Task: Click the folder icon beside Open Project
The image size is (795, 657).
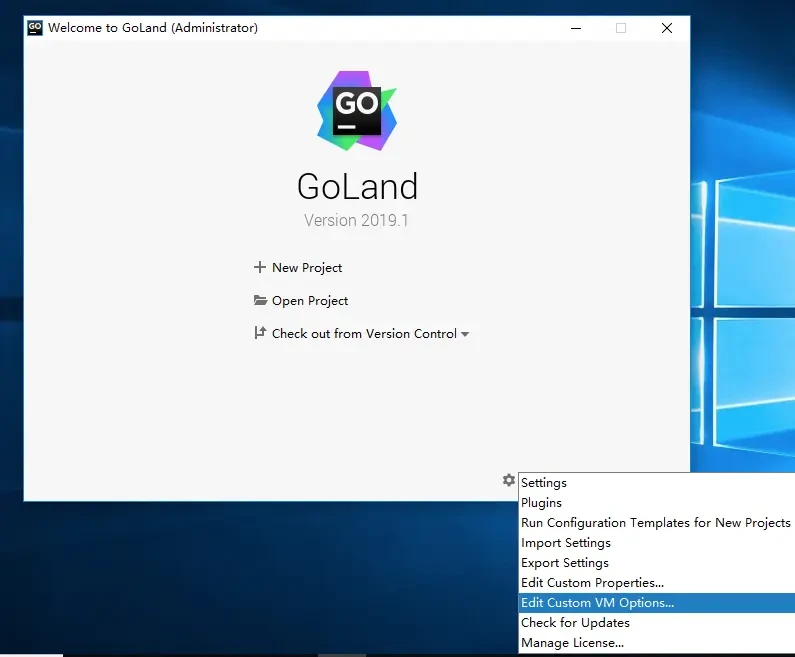Action: click(260, 301)
